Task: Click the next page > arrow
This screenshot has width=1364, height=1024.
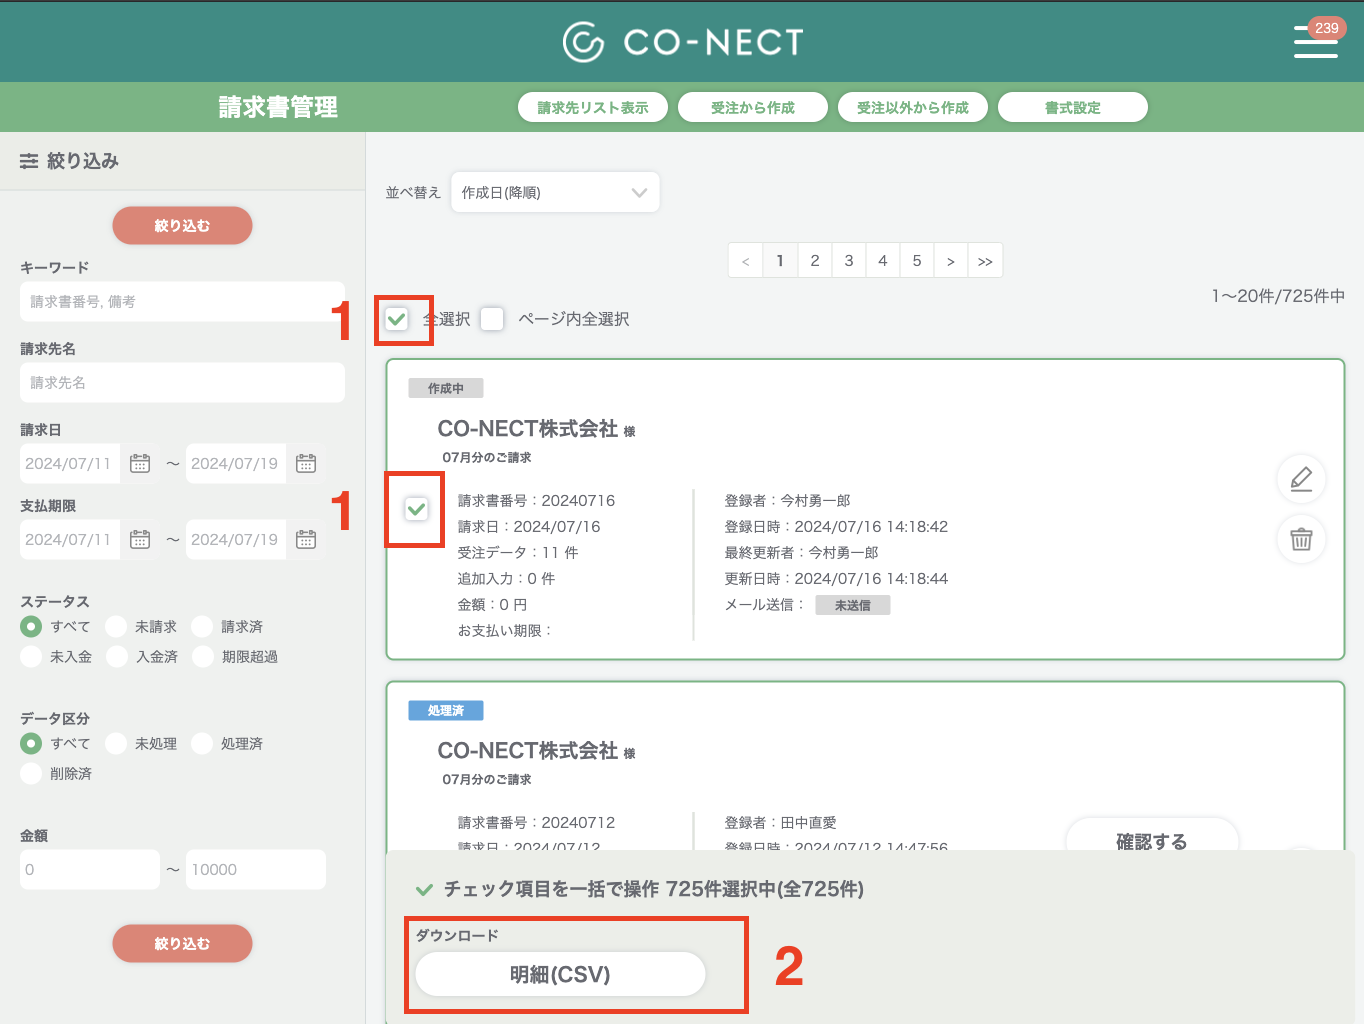Action: pos(950,260)
